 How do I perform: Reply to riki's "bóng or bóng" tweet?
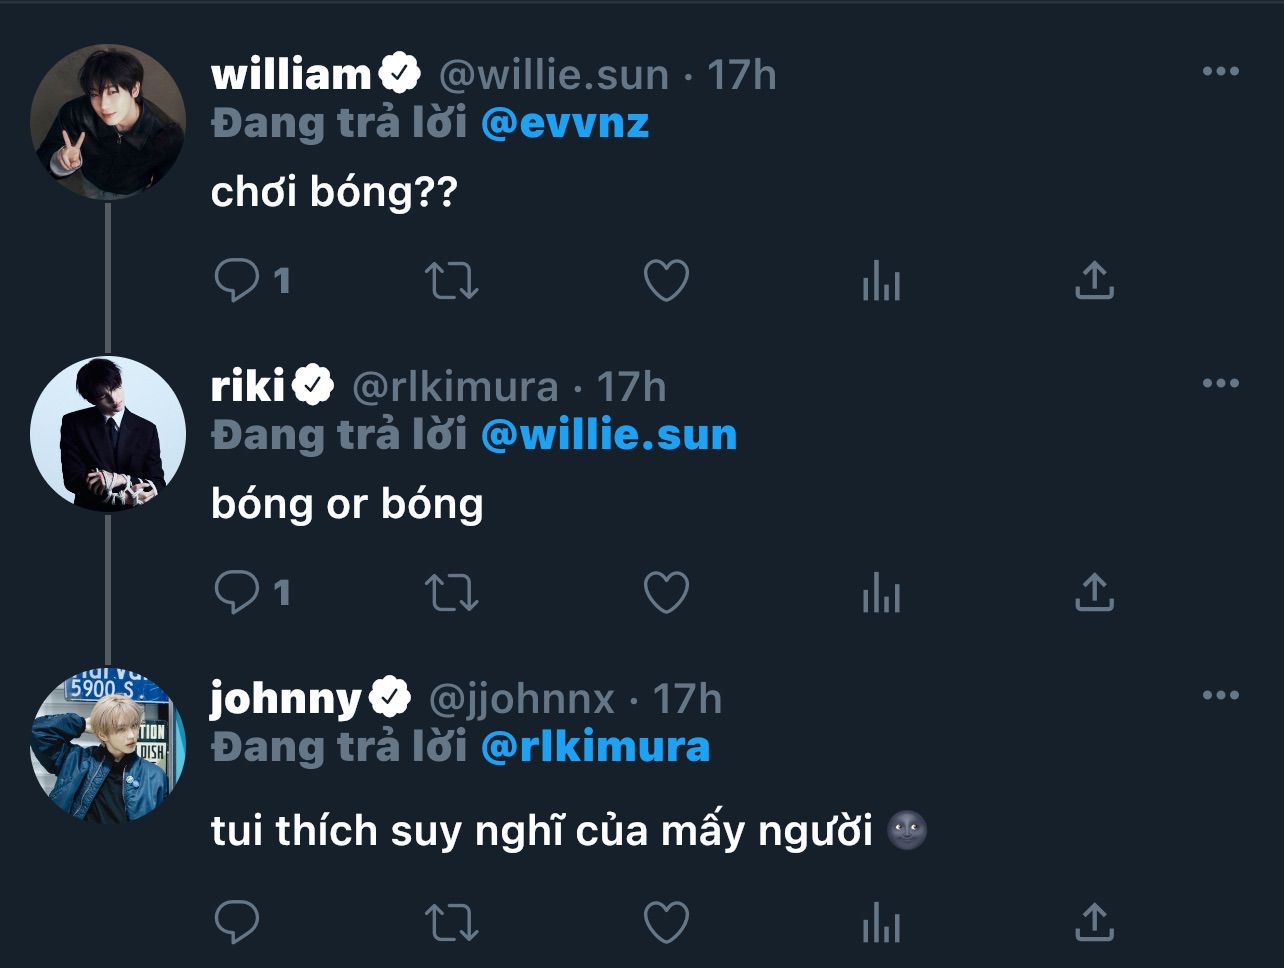pos(237,593)
